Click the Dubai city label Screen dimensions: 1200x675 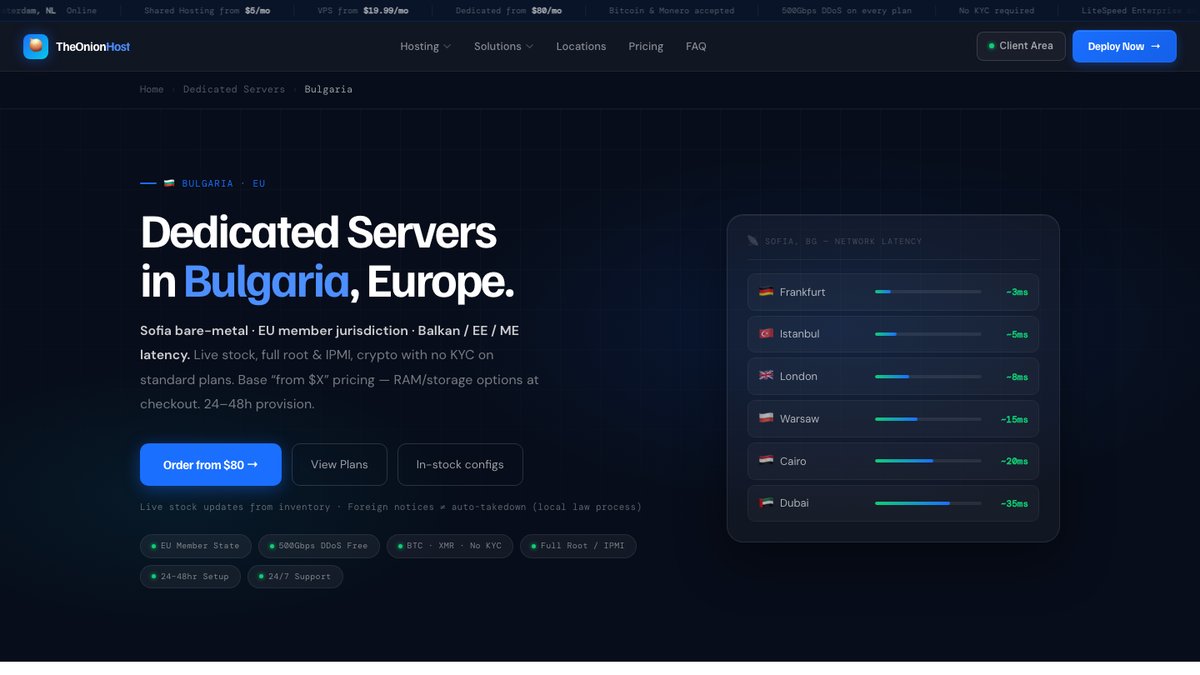point(795,503)
